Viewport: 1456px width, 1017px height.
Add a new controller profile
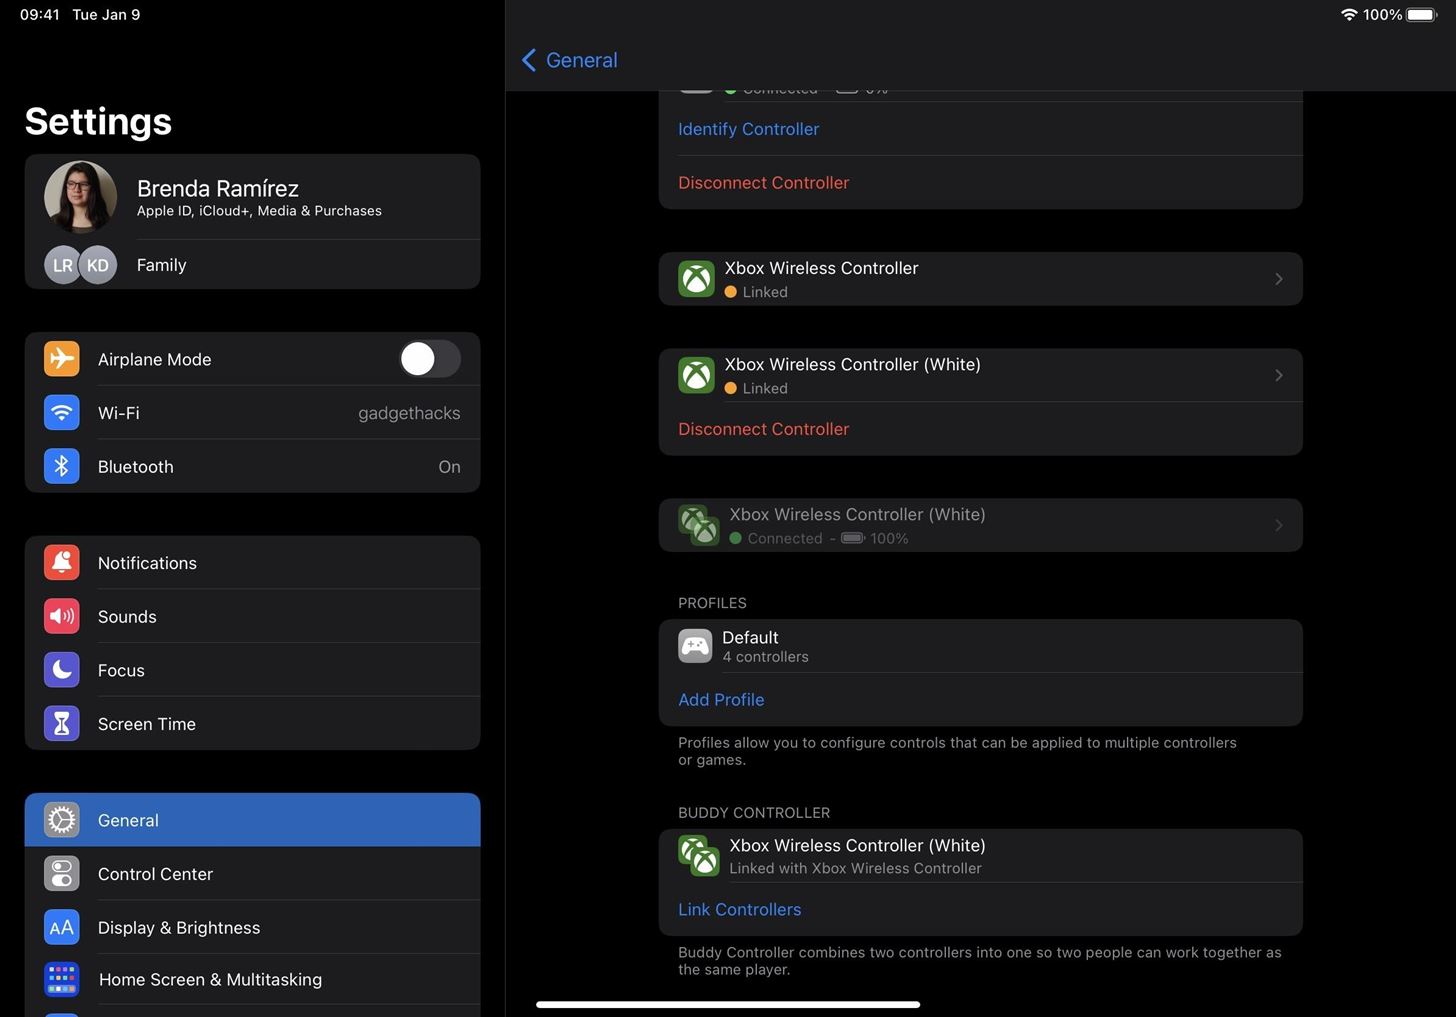(721, 699)
